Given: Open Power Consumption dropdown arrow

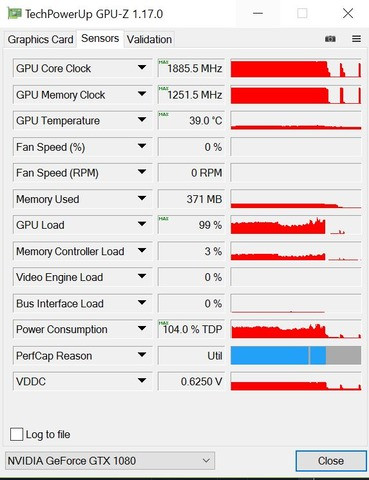Looking at the screenshot, I should pos(142,329).
